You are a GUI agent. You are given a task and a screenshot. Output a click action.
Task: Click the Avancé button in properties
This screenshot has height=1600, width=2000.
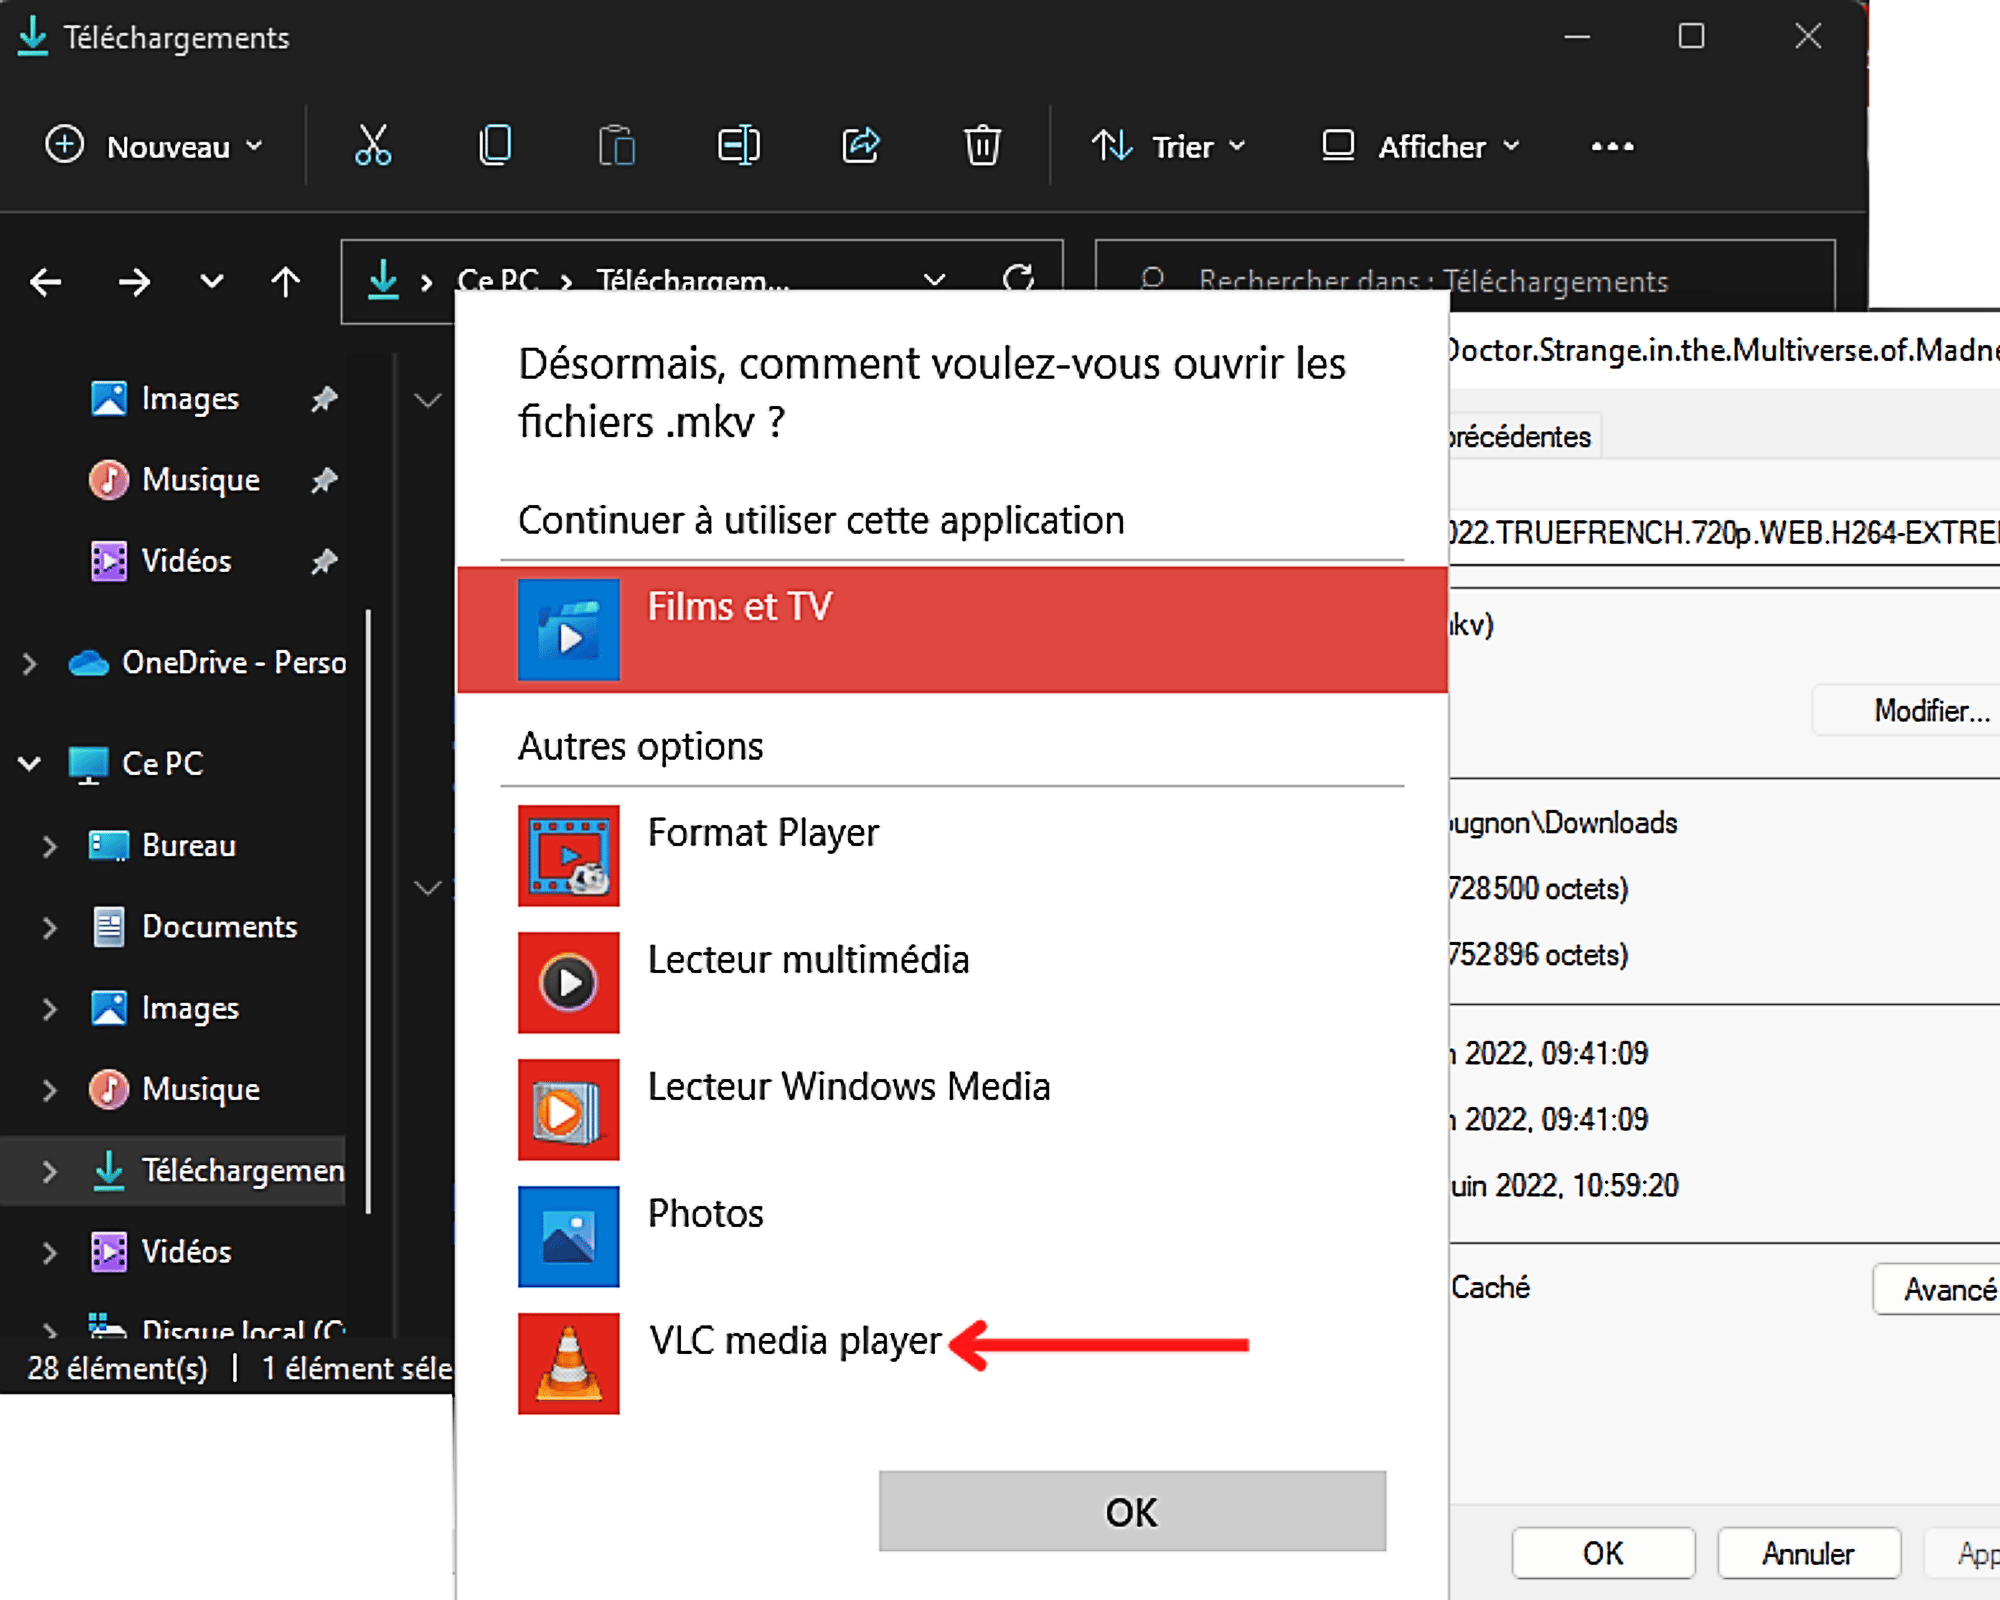click(1937, 1289)
